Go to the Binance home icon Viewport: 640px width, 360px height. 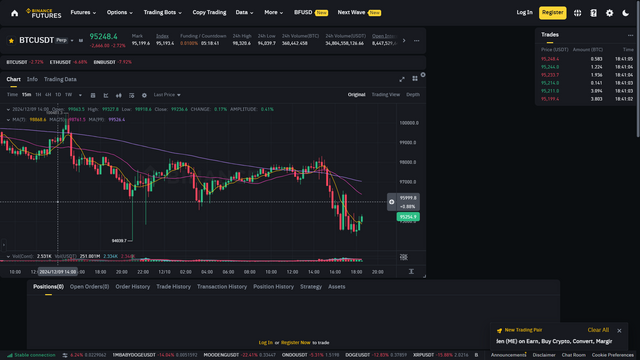(15, 13)
